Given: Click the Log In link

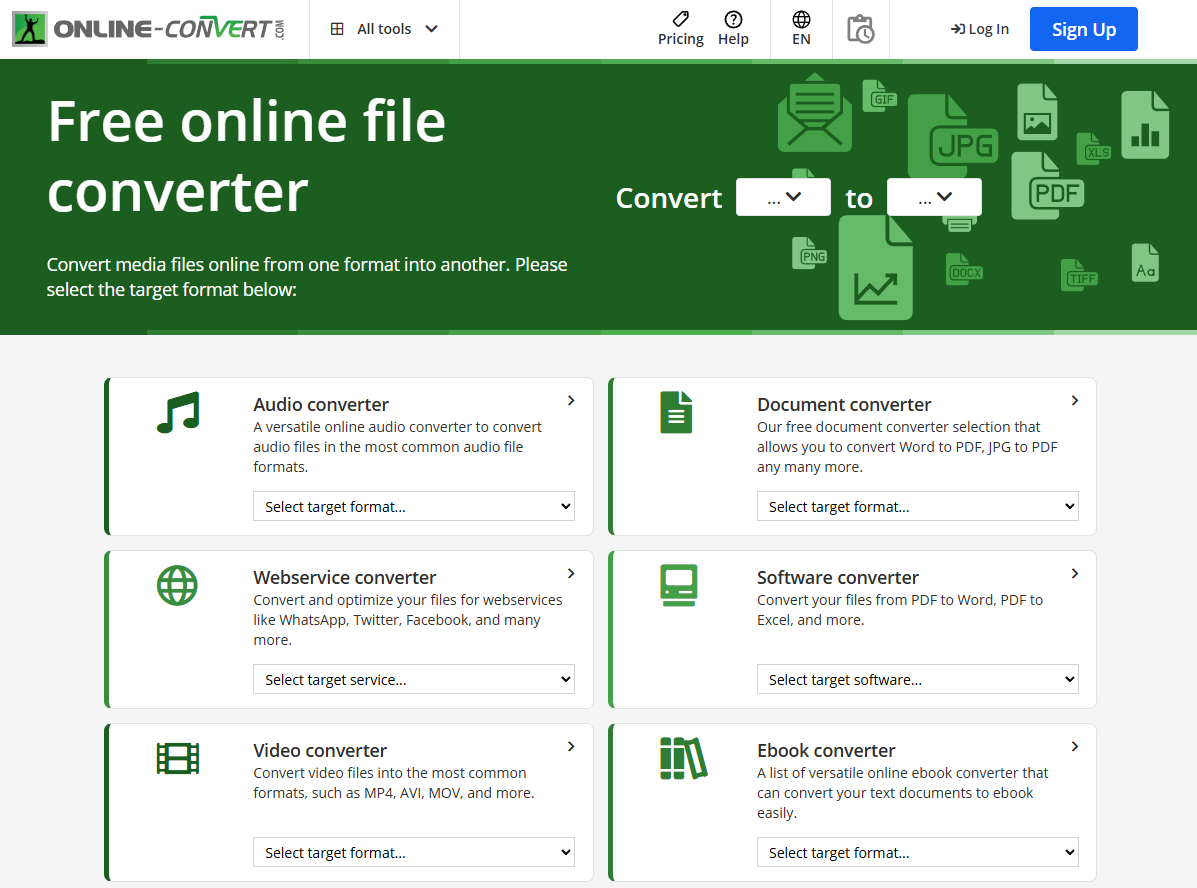Looking at the screenshot, I should pos(979,29).
